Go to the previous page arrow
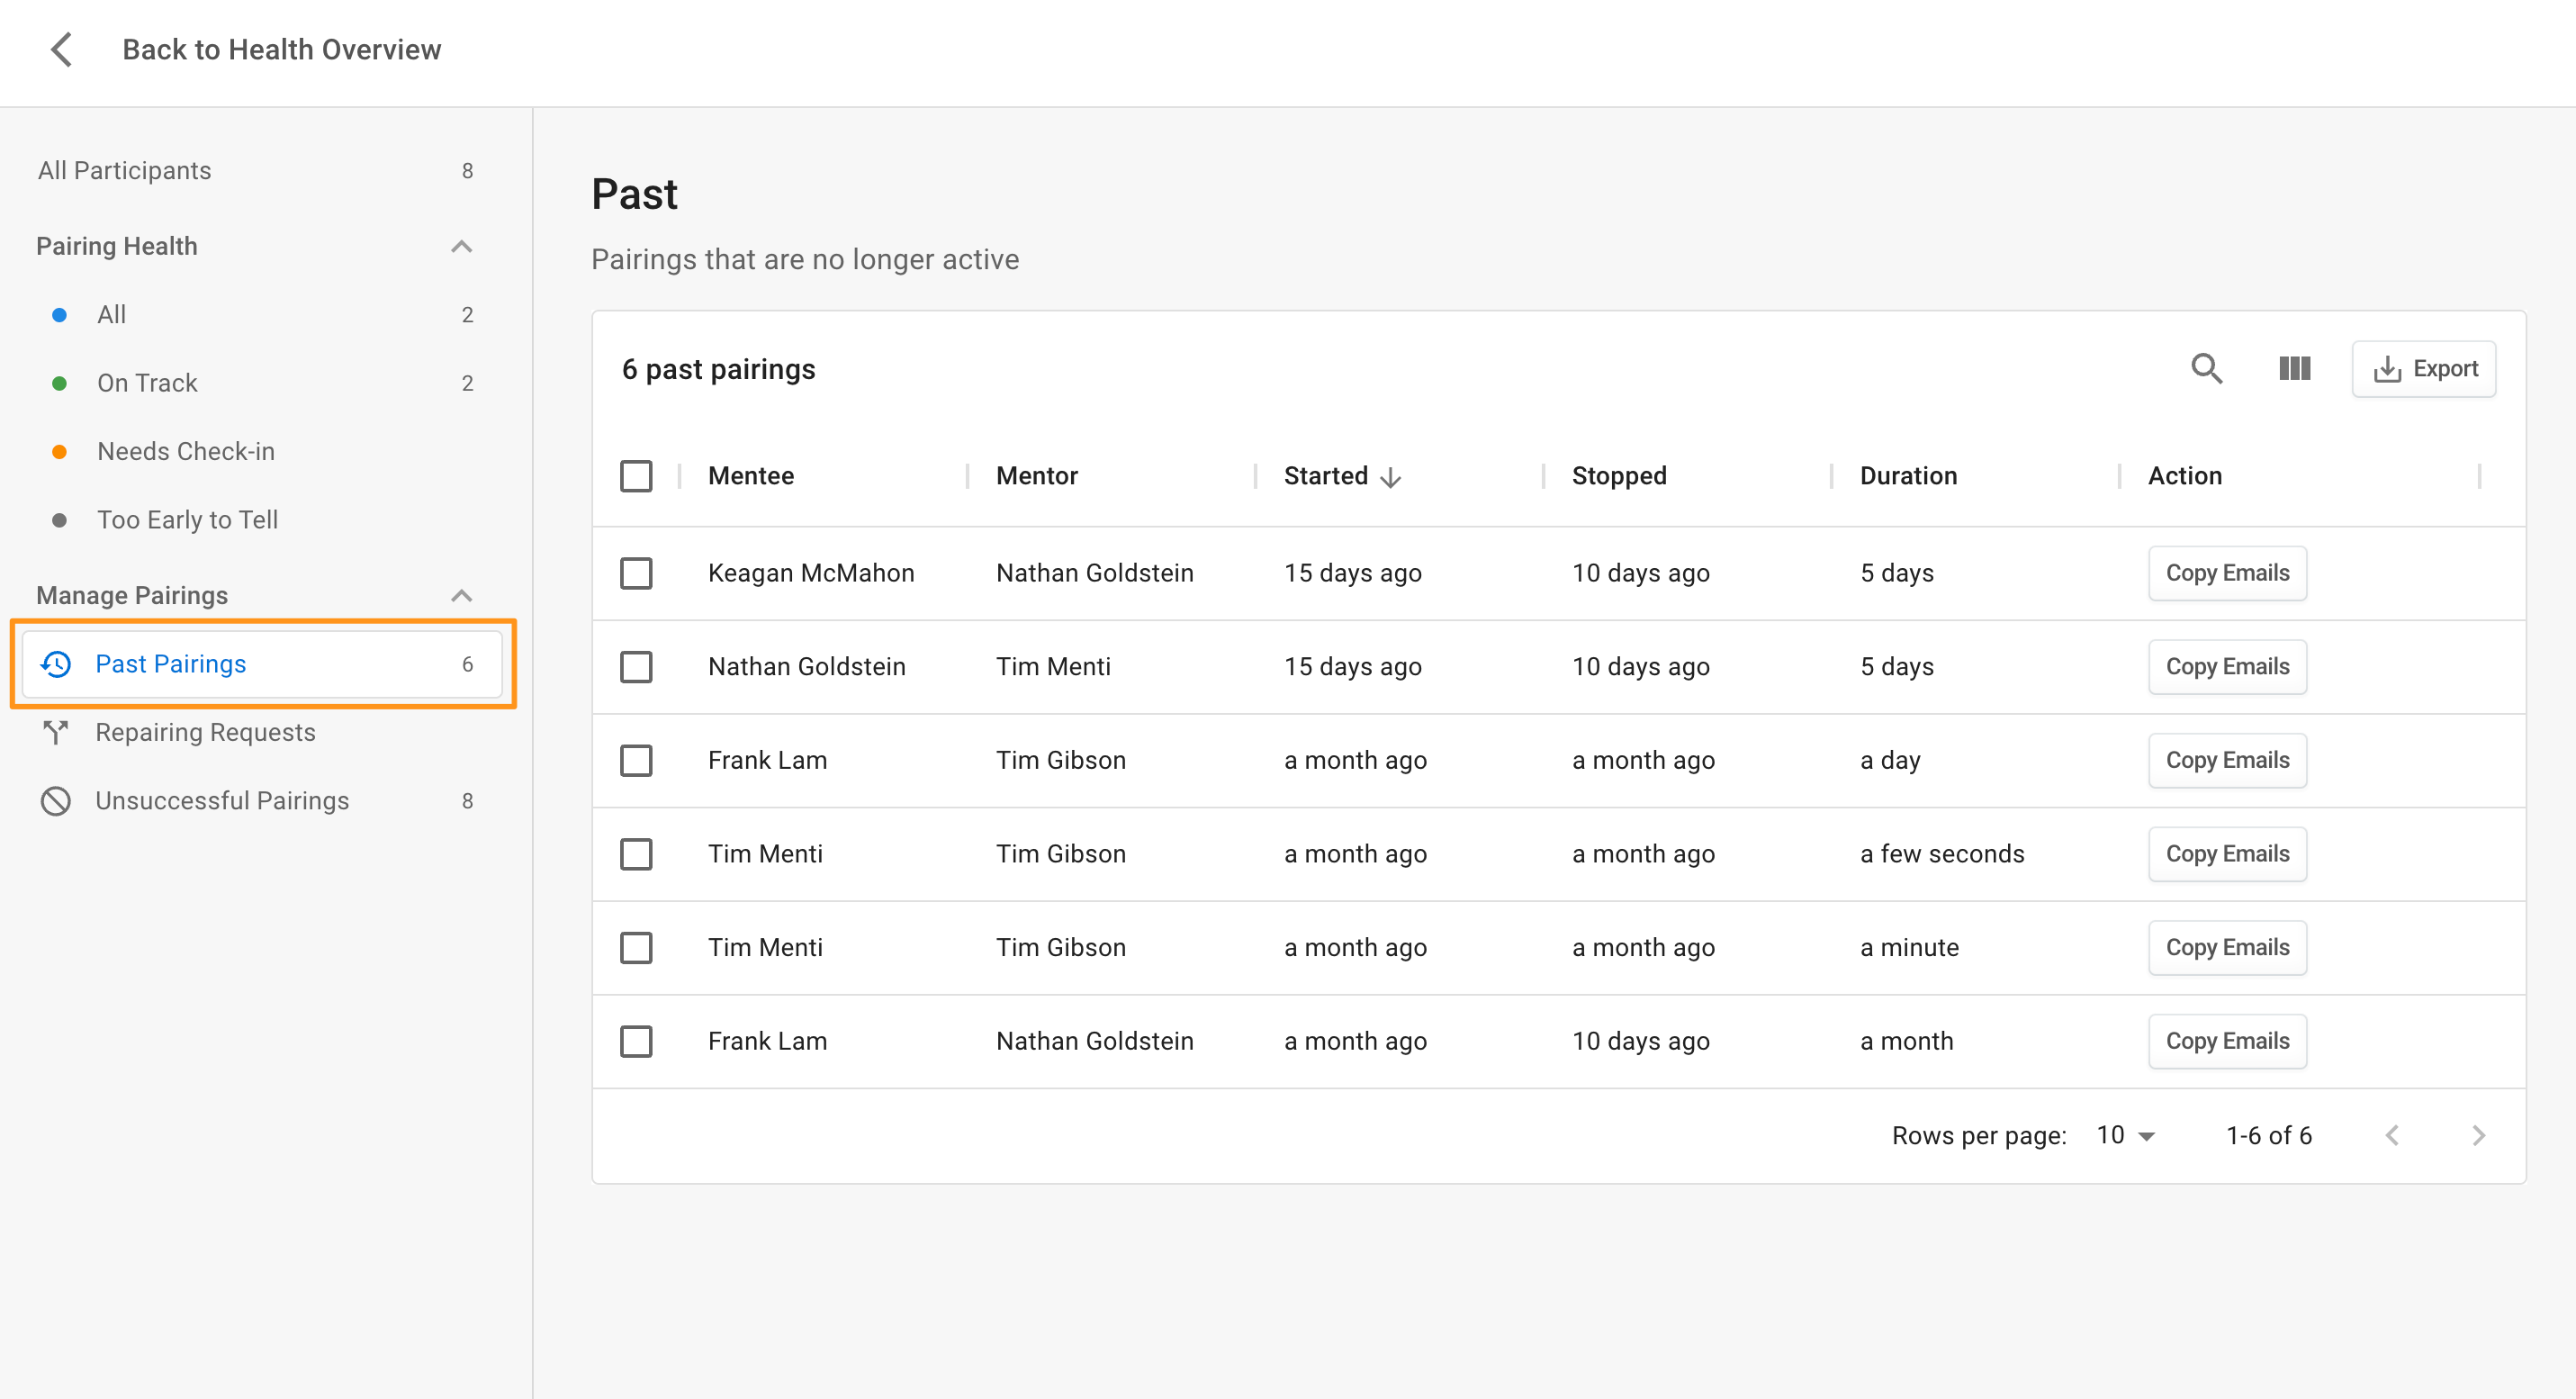 [2392, 1135]
